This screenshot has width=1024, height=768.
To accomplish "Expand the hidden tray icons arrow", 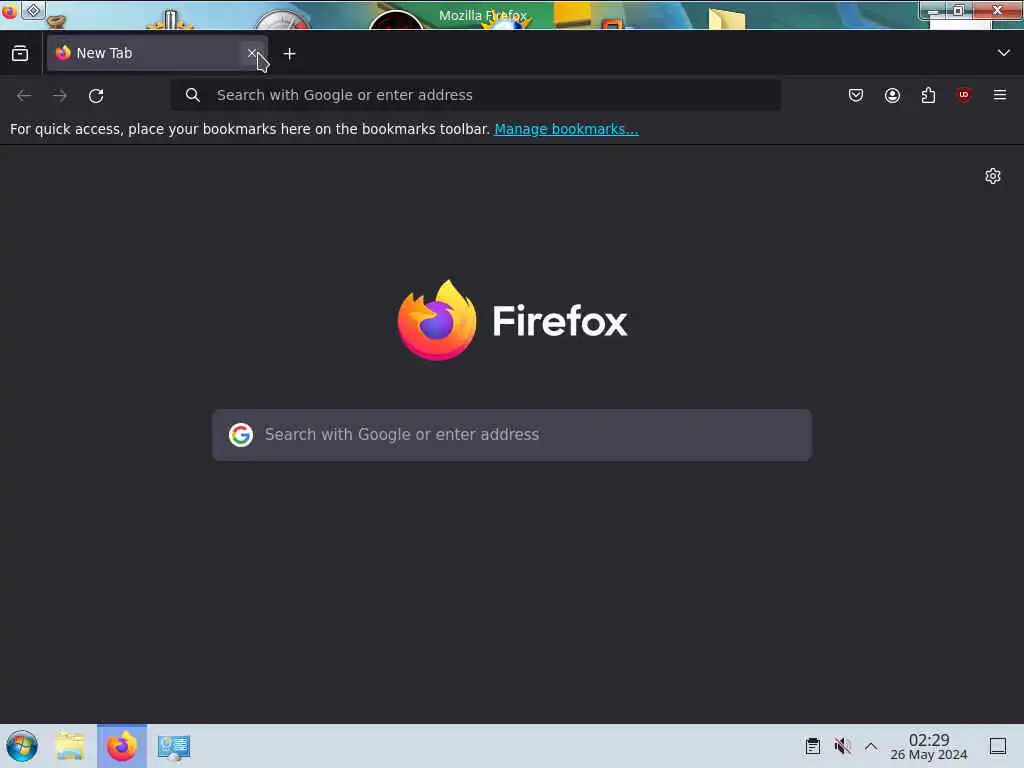I will (871, 746).
